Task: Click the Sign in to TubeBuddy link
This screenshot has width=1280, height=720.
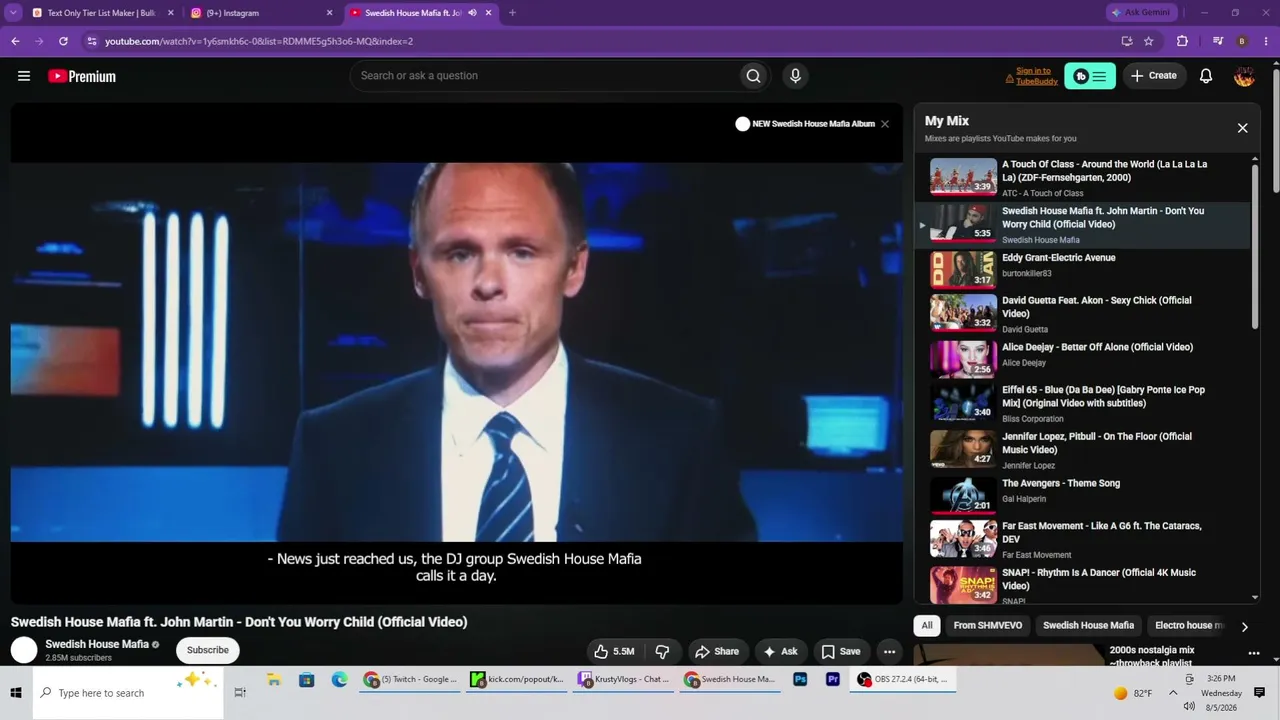Action: click(x=1036, y=76)
